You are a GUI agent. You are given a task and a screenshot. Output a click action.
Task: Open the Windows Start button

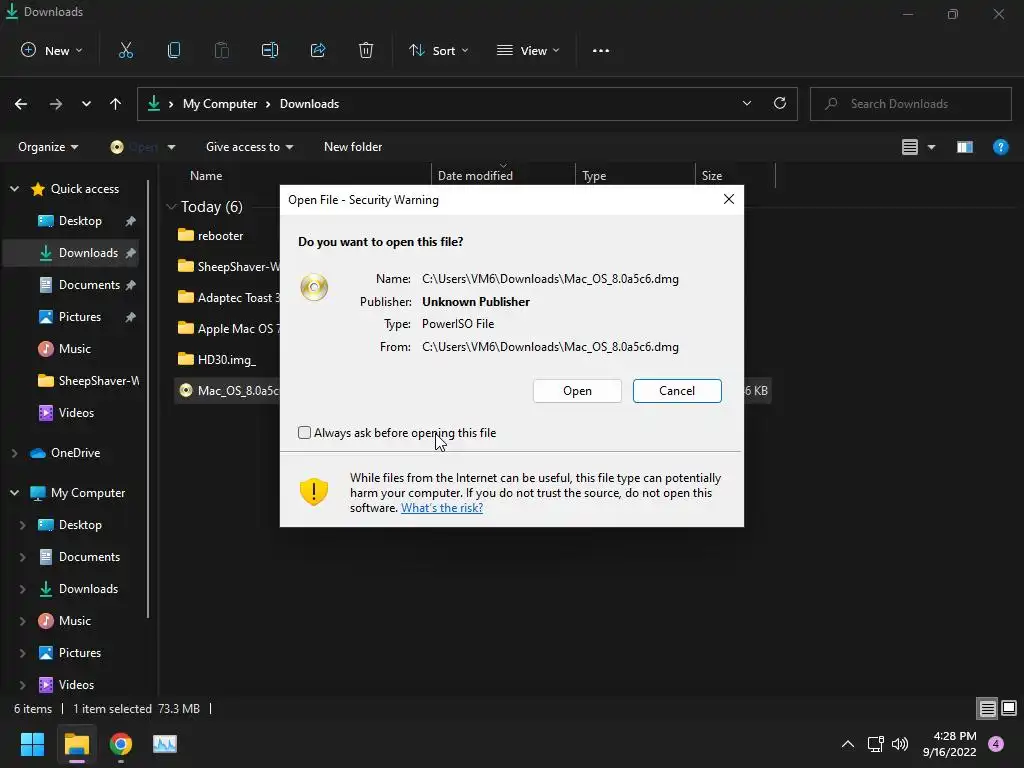click(32, 744)
